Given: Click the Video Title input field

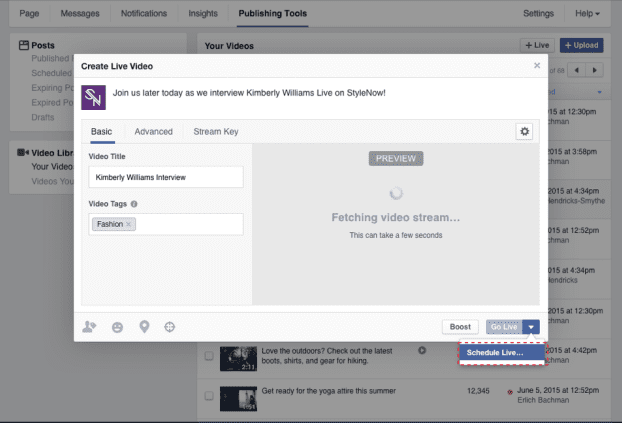Looking at the screenshot, I should click(x=164, y=177).
